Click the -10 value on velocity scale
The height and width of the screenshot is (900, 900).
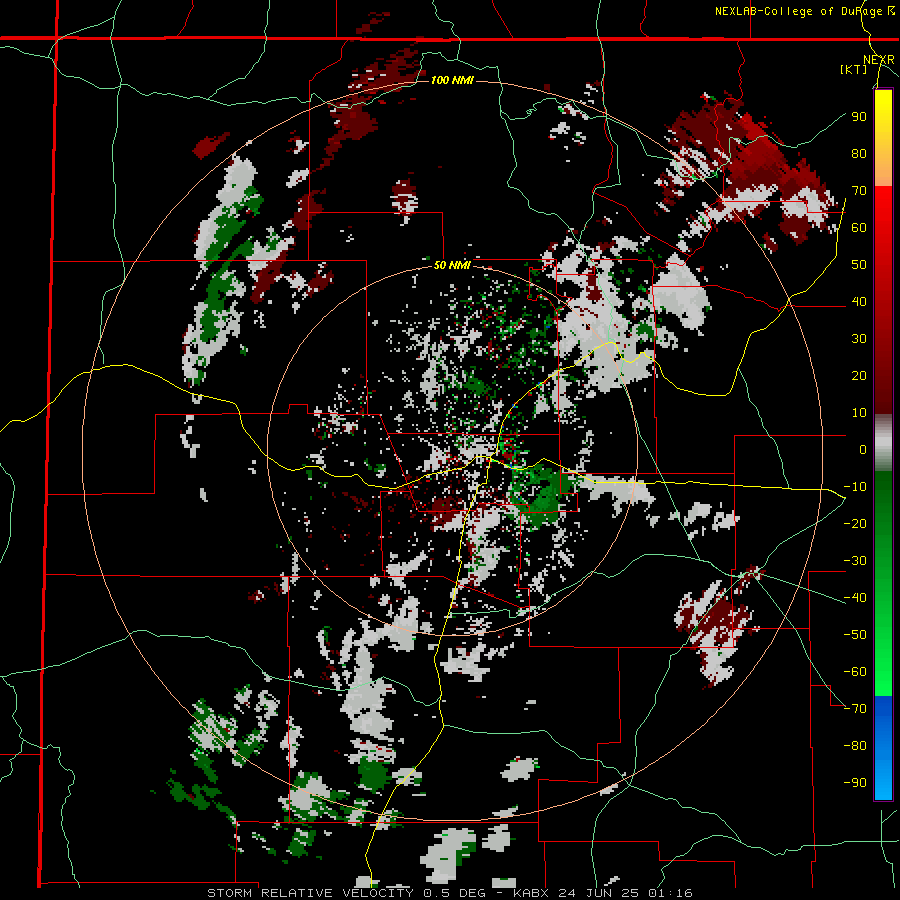pos(855,487)
